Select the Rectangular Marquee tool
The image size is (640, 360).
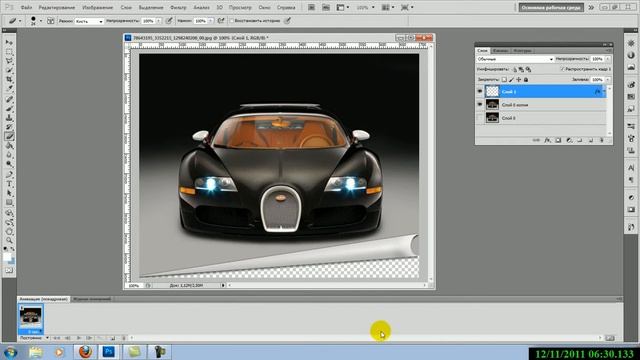(x=9, y=52)
